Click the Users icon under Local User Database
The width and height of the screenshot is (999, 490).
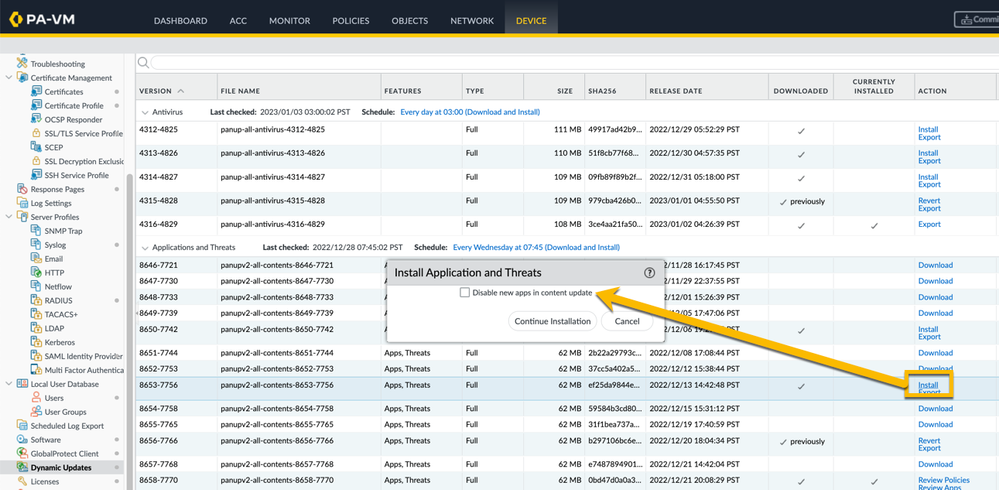35,398
